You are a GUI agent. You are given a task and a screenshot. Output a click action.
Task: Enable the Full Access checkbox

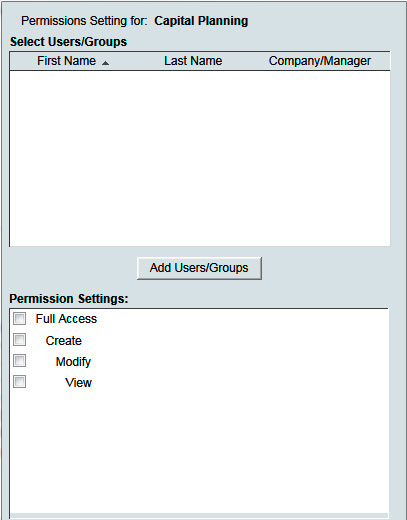[19, 319]
